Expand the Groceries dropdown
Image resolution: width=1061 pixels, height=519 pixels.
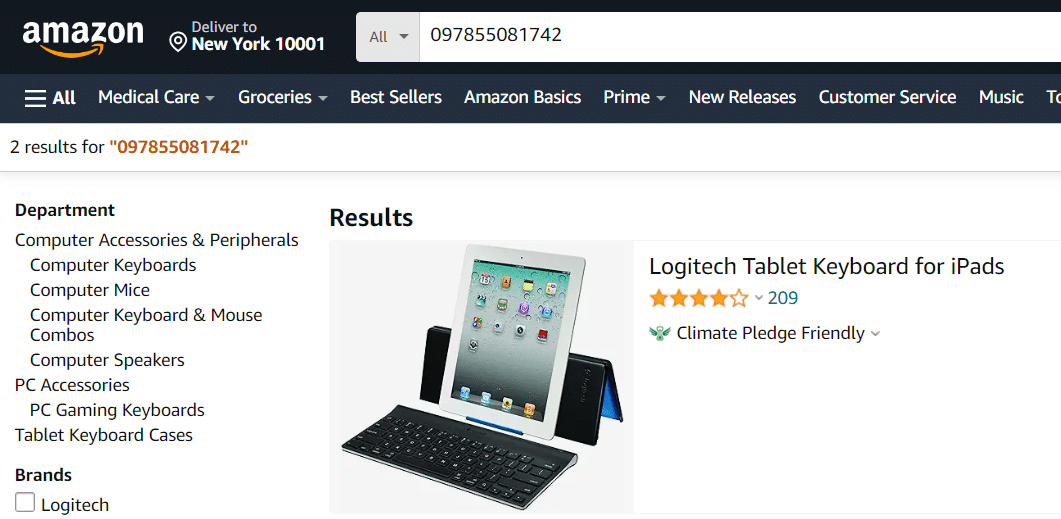[283, 97]
